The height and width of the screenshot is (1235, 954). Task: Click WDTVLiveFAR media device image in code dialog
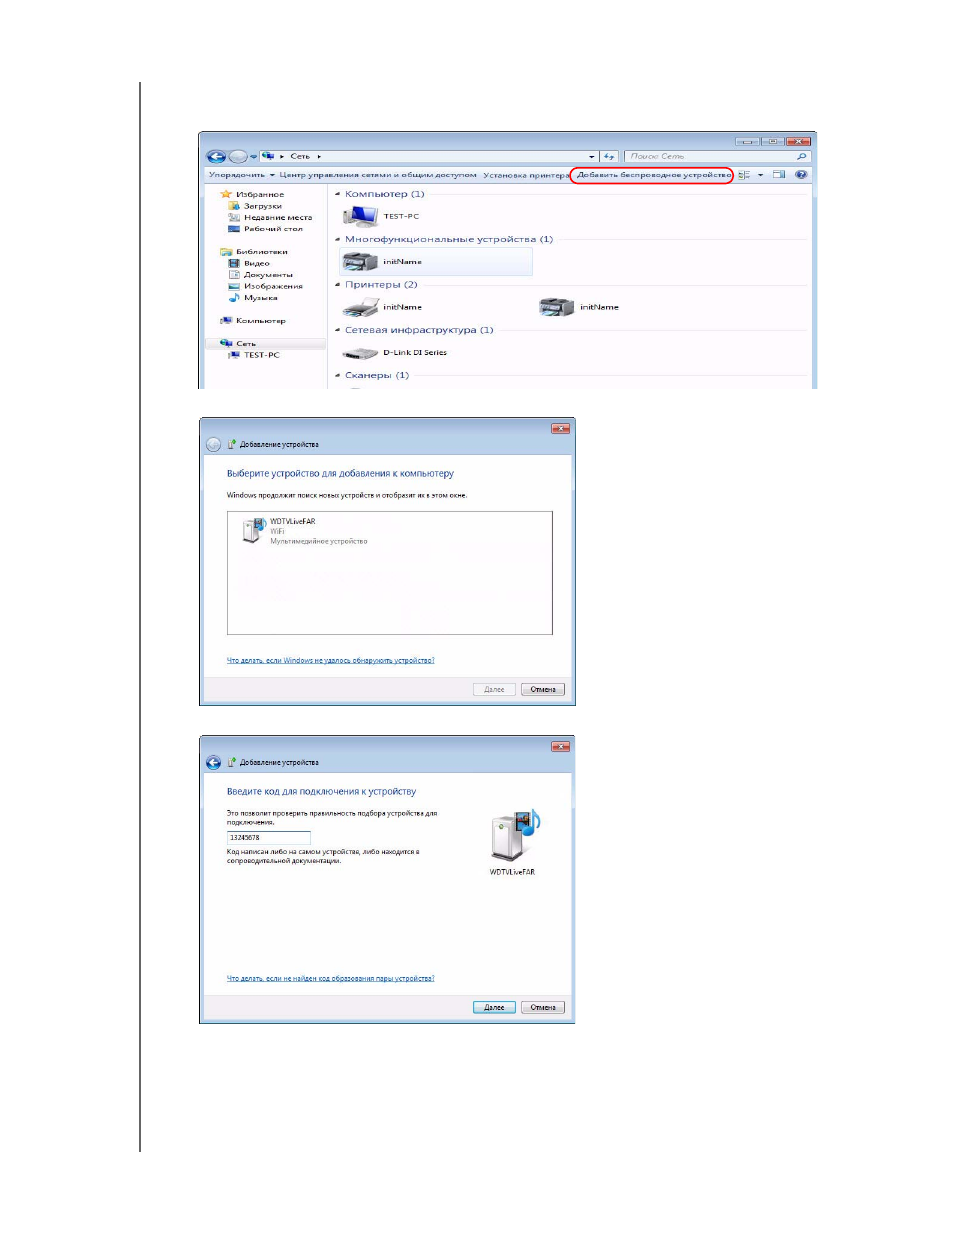(513, 836)
